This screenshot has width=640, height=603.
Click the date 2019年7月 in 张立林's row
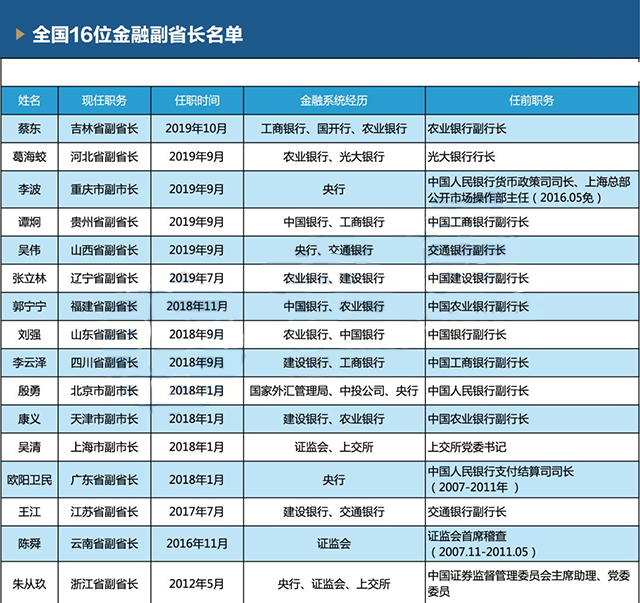pos(196,278)
